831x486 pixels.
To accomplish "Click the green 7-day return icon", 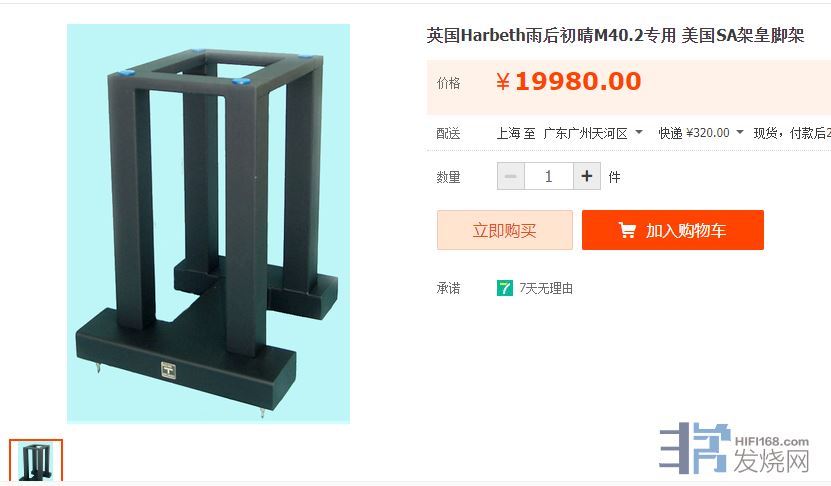I will coord(505,288).
